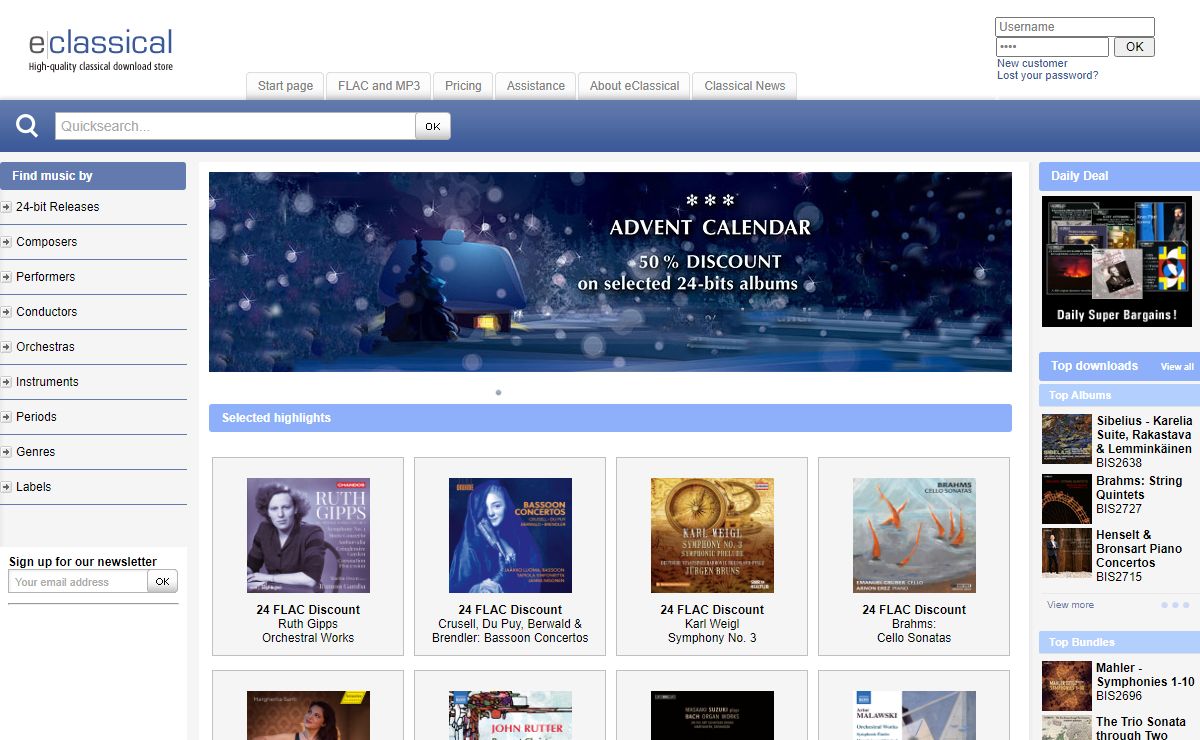The height and width of the screenshot is (740, 1200).
Task: Browse music by Conductors
Action: point(46,312)
